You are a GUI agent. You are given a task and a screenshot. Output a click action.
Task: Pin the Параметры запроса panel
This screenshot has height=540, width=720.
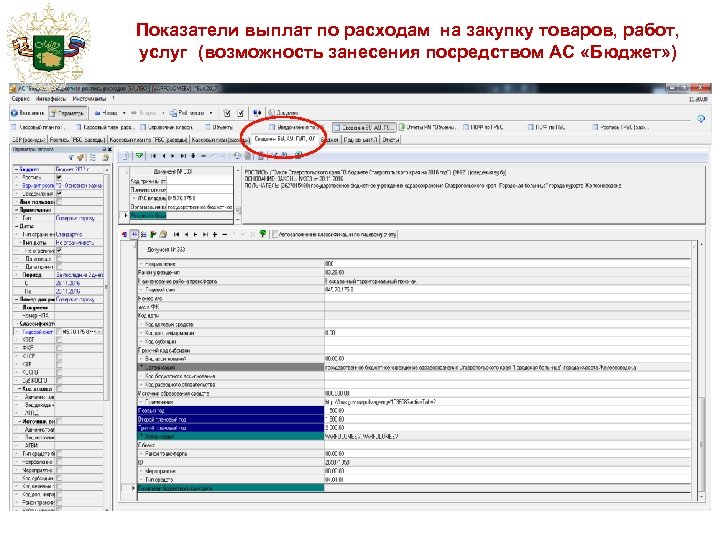(104, 150)
